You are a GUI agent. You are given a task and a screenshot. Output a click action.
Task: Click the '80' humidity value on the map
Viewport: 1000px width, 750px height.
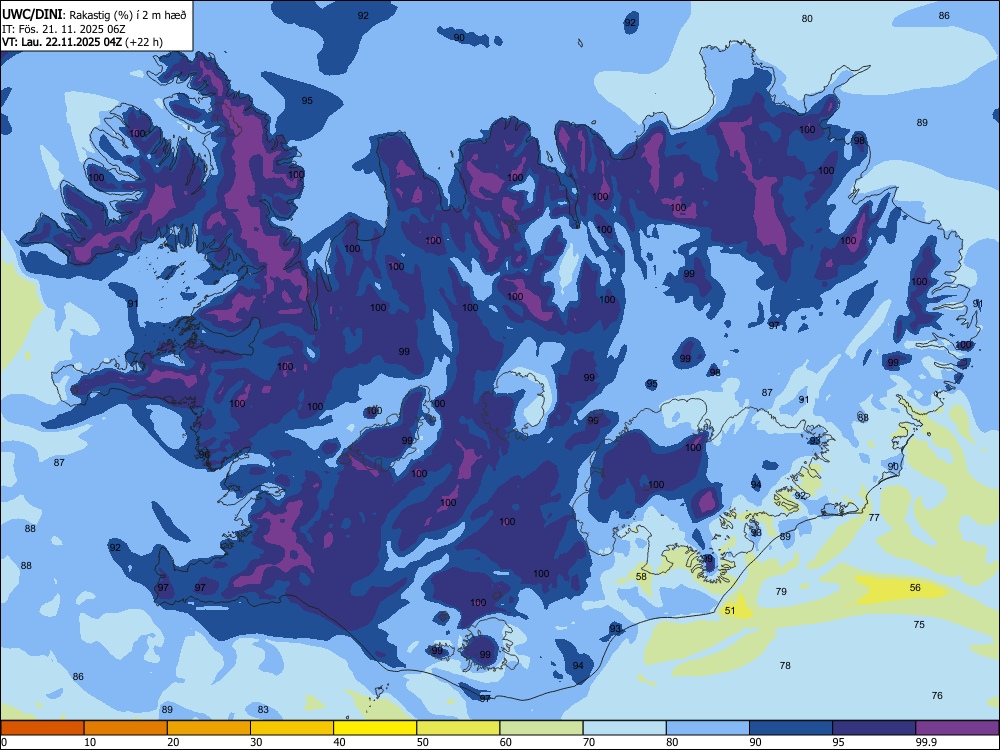[x=807, y=18]
